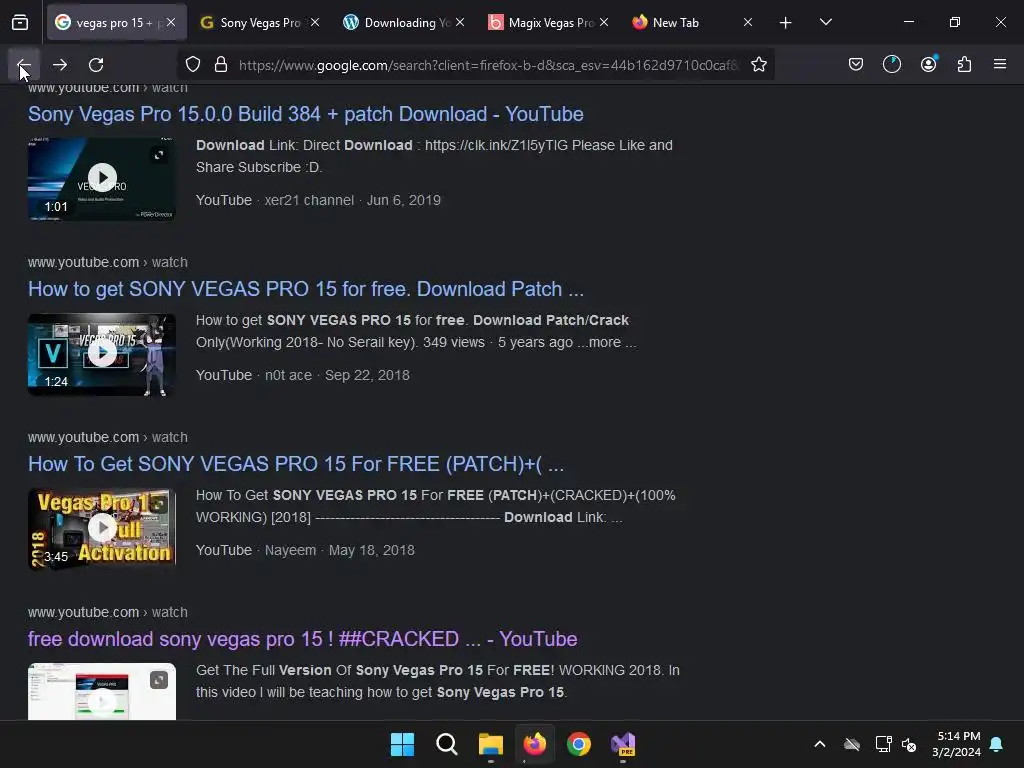Open the Extensions puzzle icon

(x=964, y=65)
